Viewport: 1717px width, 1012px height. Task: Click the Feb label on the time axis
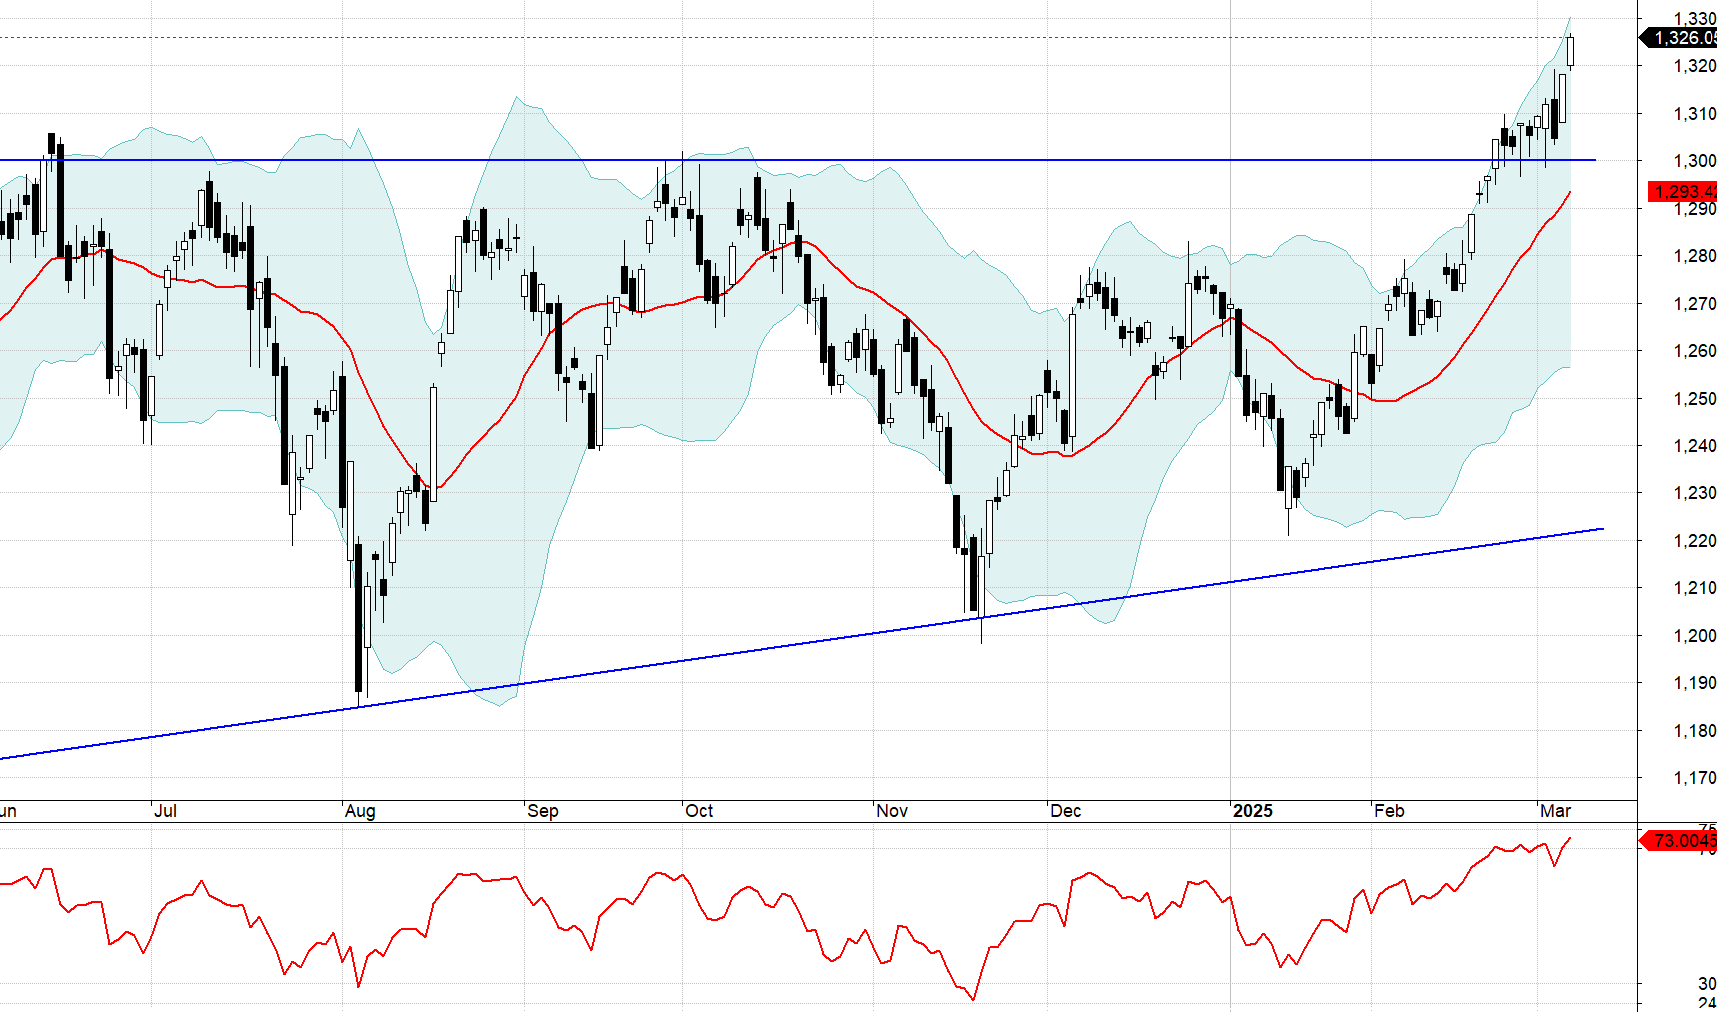click(1389, 811)
